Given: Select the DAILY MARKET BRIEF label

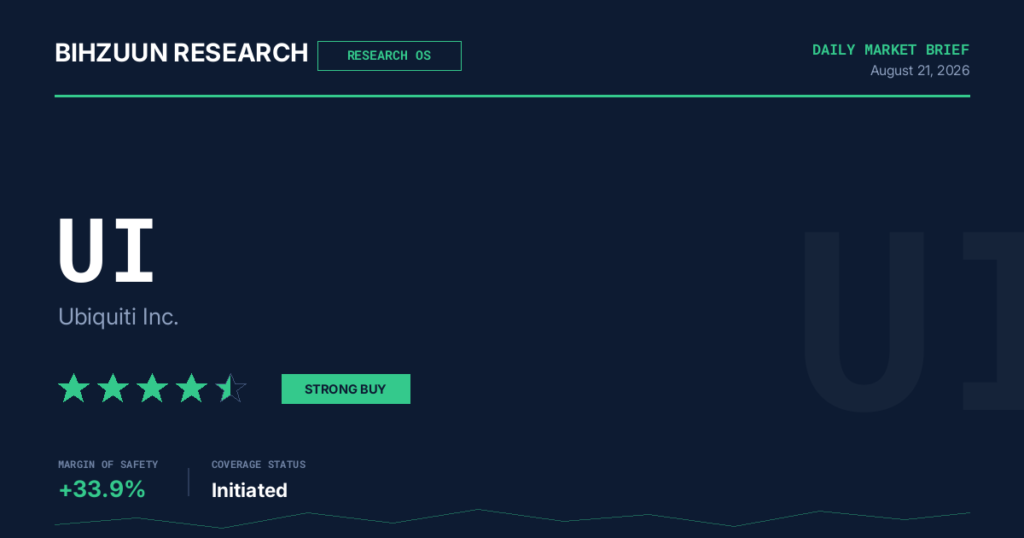Looking at the screenshot, I should click(x=891, y=50).
